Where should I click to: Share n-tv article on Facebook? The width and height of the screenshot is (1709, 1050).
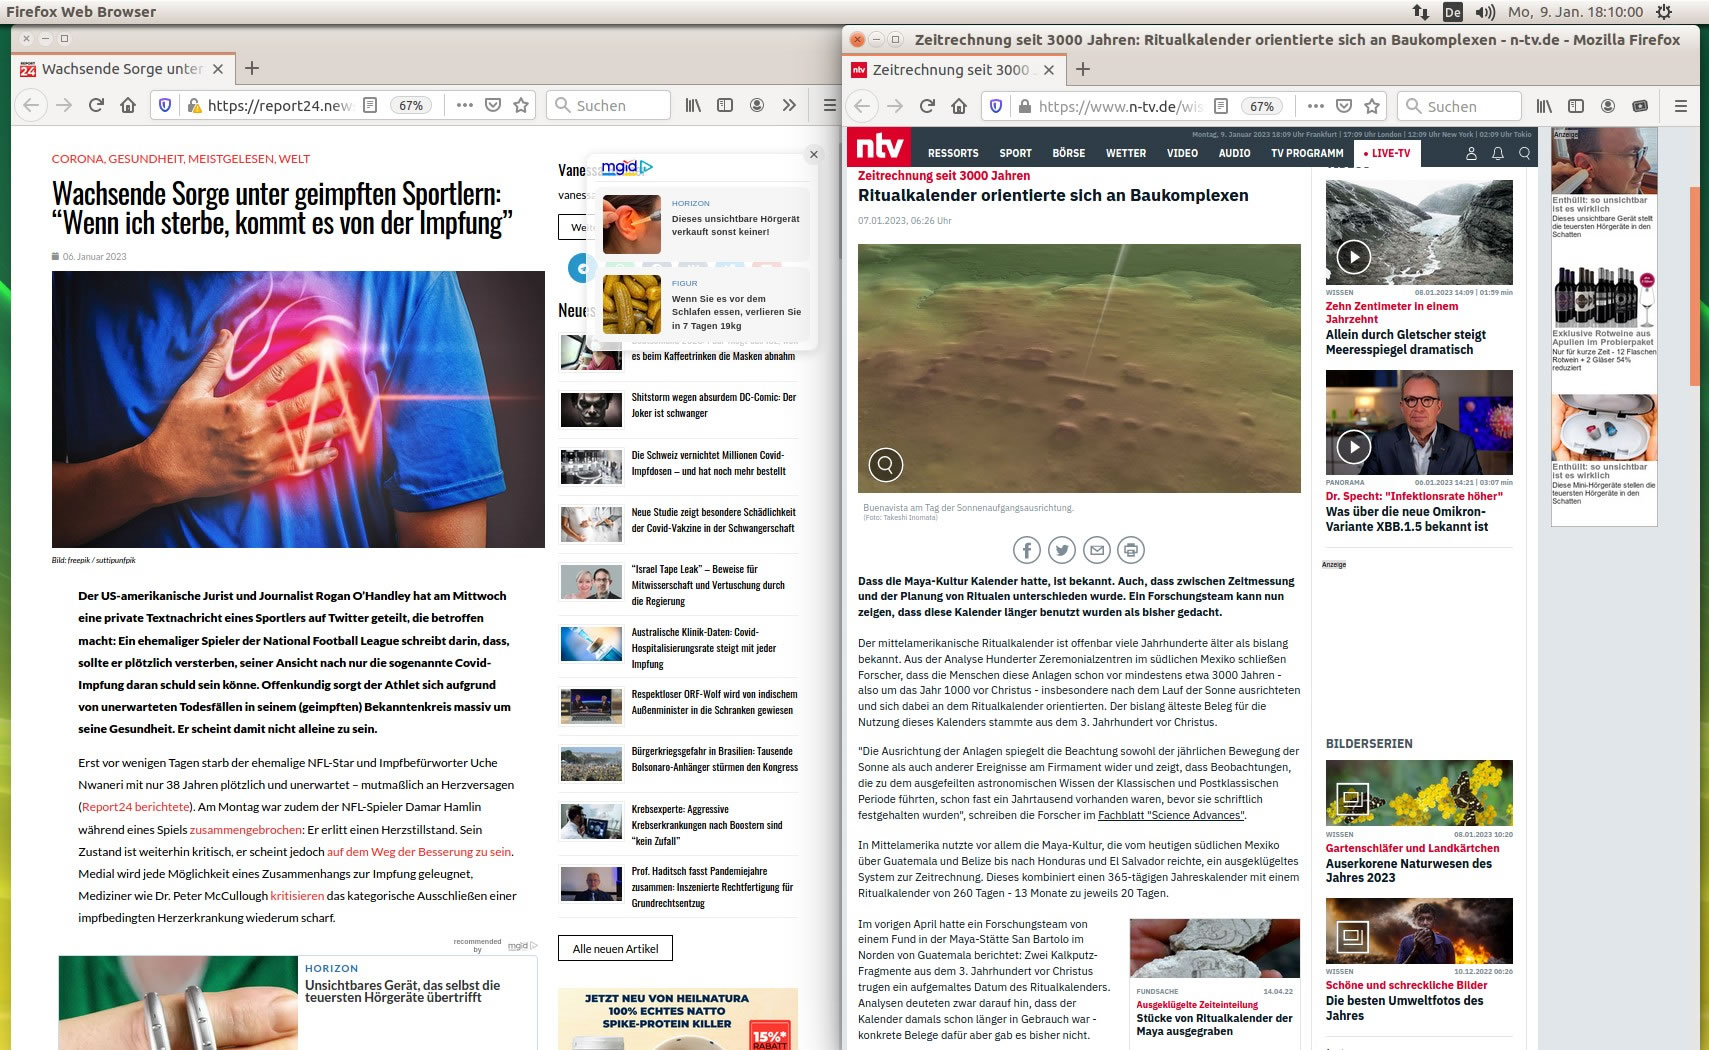(x=1027, y=550)
